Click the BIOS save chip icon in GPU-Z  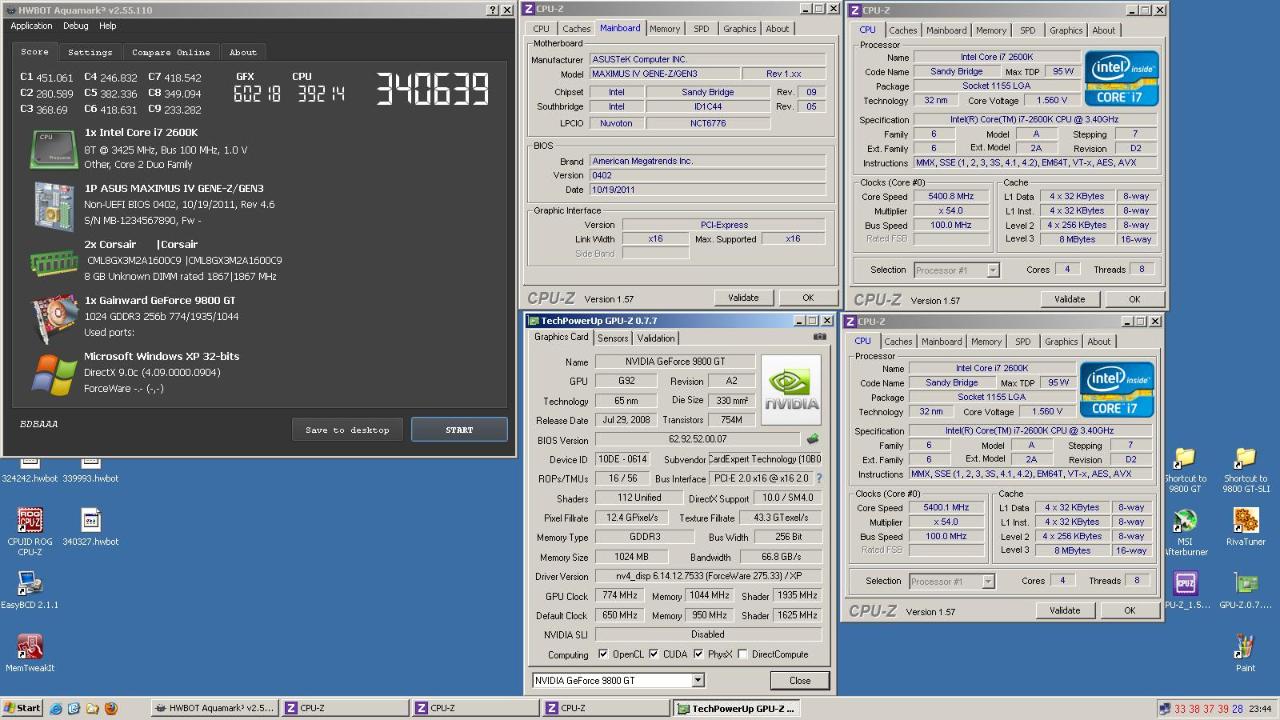[812, 439]
